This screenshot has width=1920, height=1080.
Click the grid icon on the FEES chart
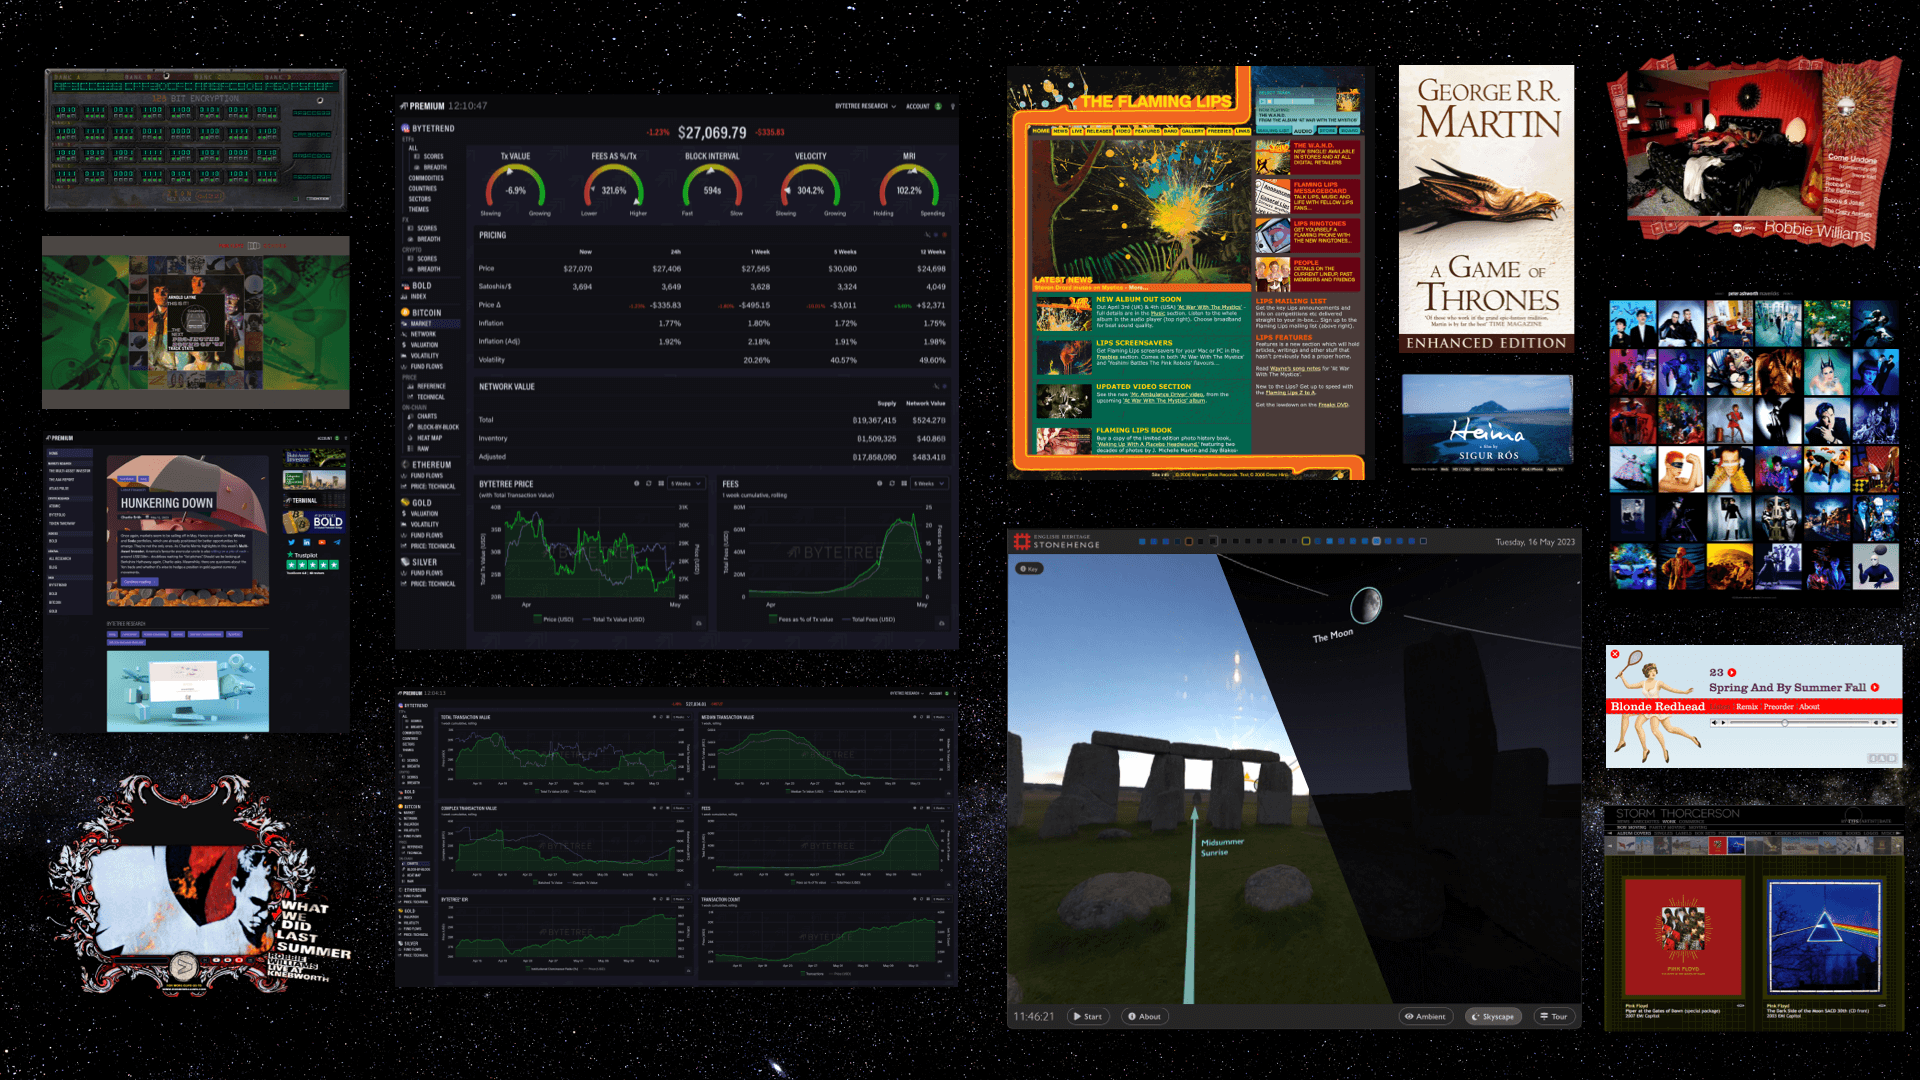coord(904,483)
